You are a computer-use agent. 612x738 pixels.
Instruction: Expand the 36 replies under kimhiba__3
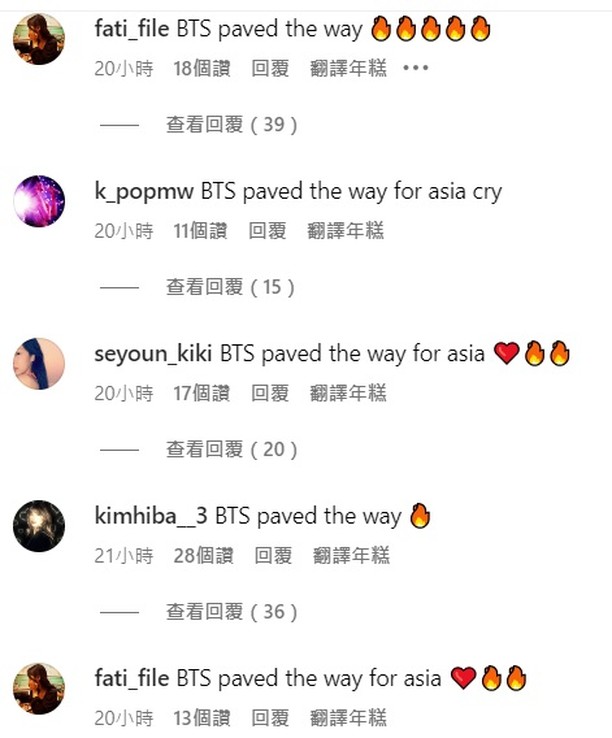click(x=232, y=612)
